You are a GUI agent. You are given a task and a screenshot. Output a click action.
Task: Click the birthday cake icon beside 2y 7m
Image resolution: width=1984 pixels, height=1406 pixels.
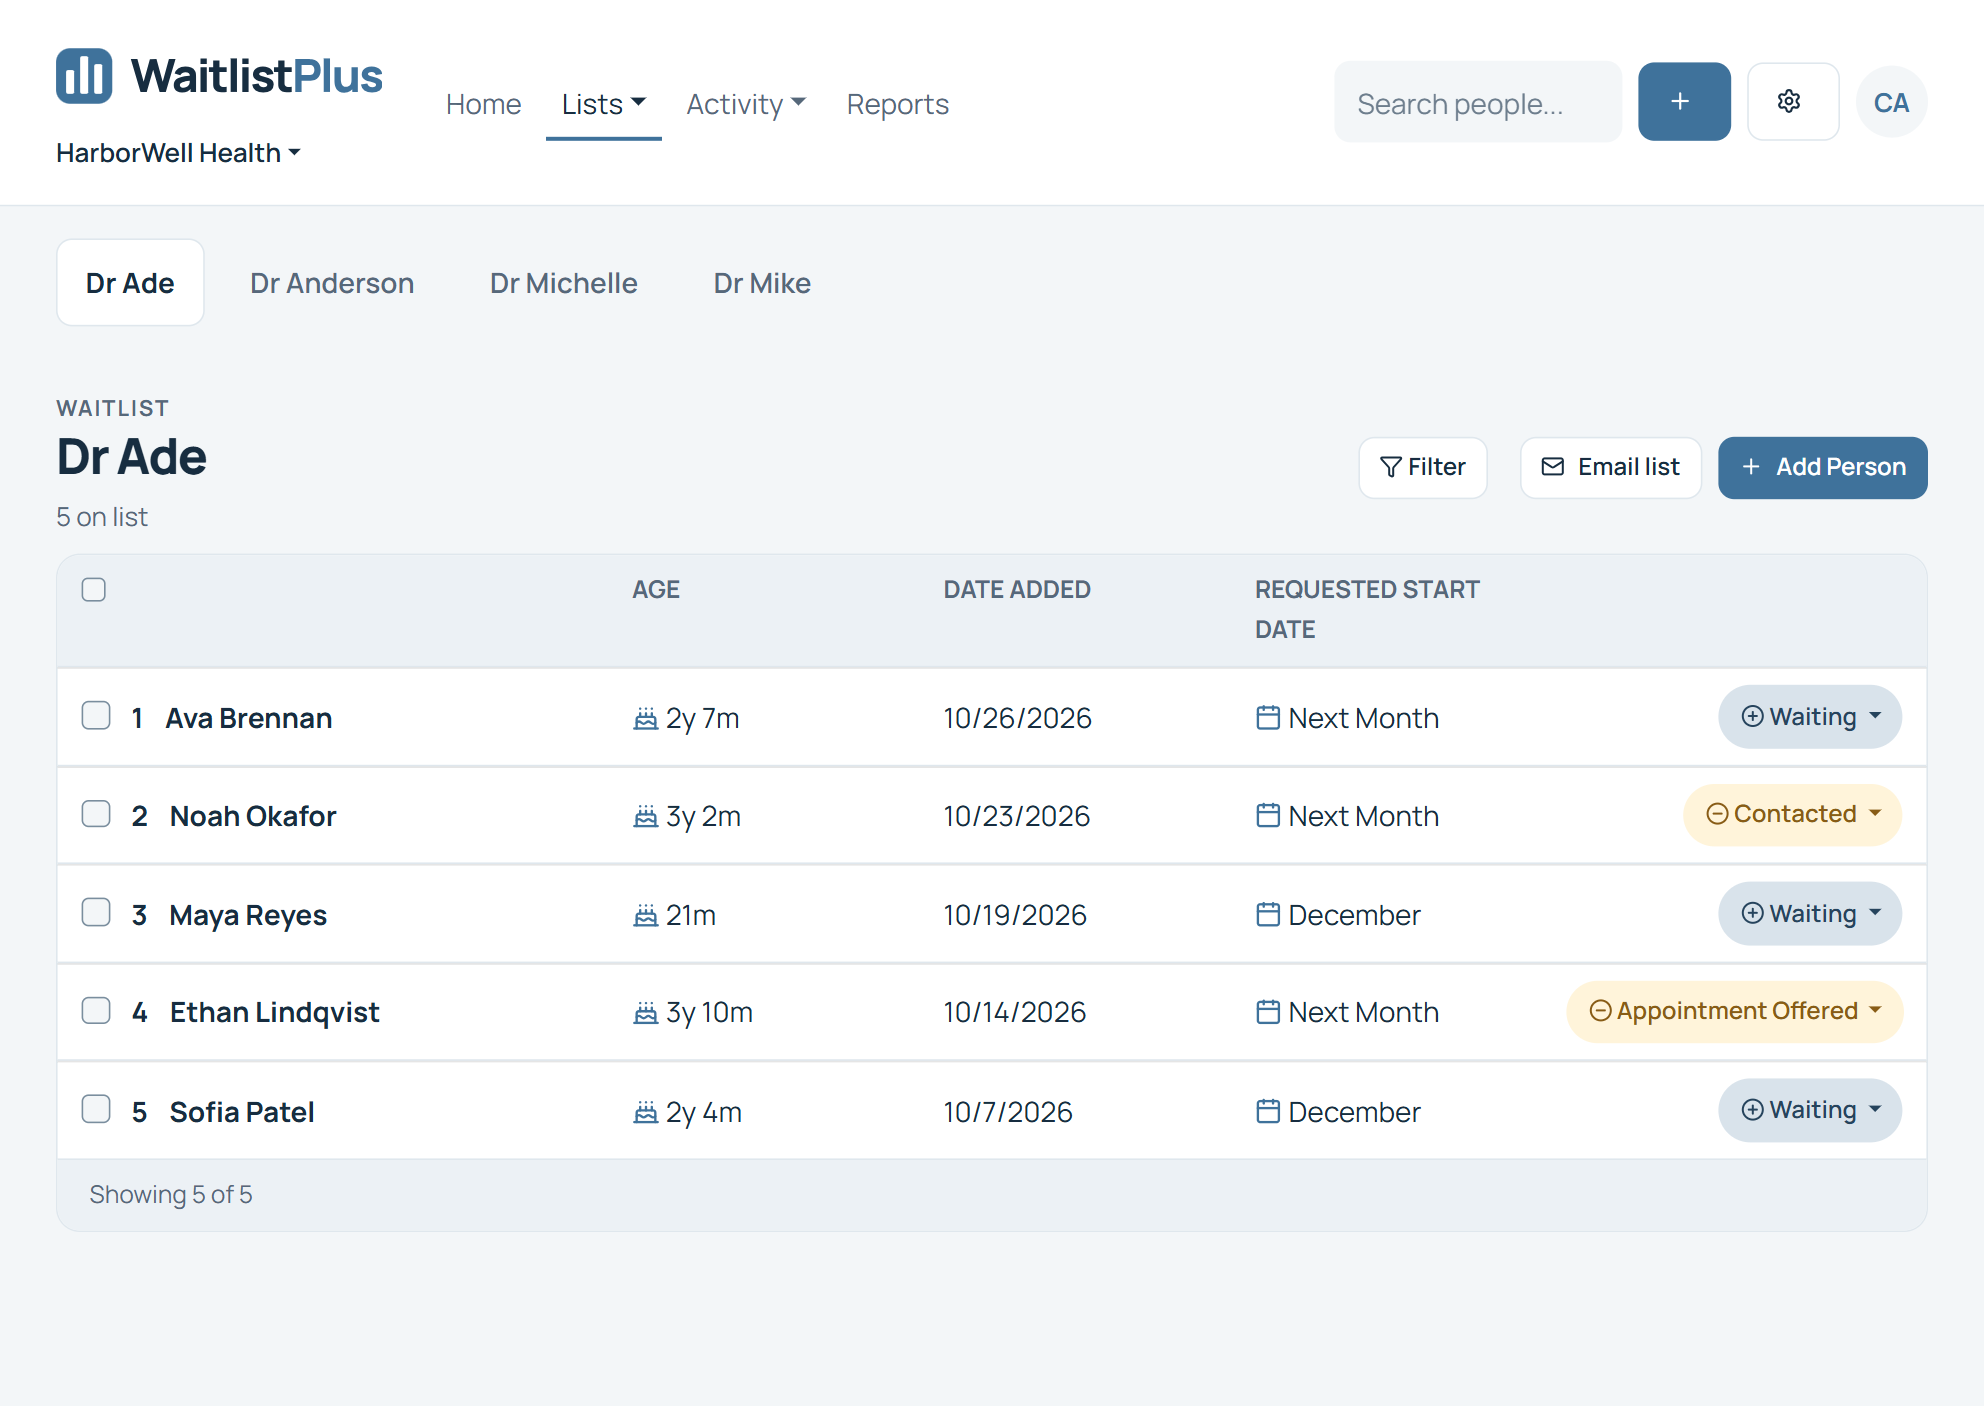click(646, 718)
